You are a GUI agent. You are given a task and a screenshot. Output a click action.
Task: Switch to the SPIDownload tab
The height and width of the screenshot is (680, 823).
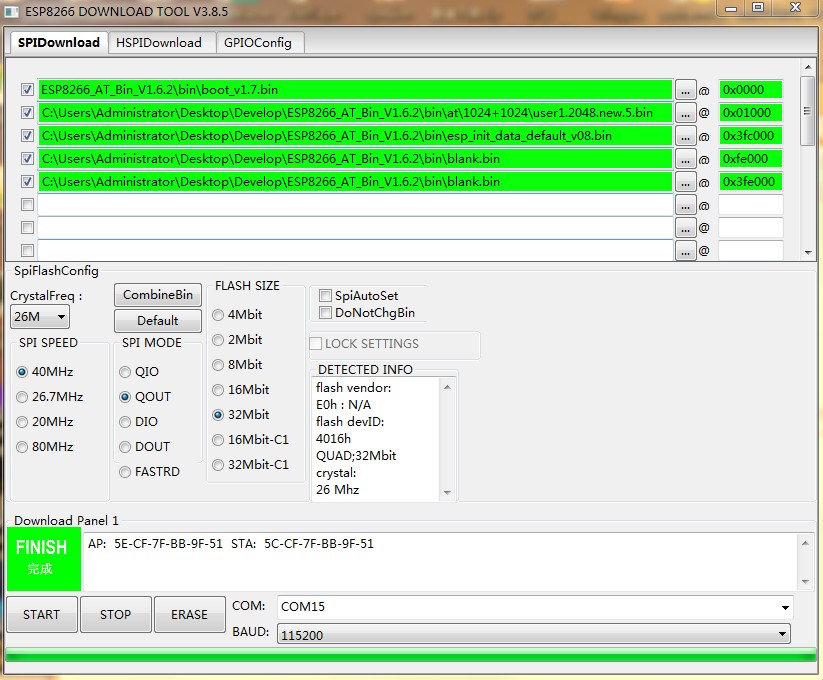pos(59,42)
